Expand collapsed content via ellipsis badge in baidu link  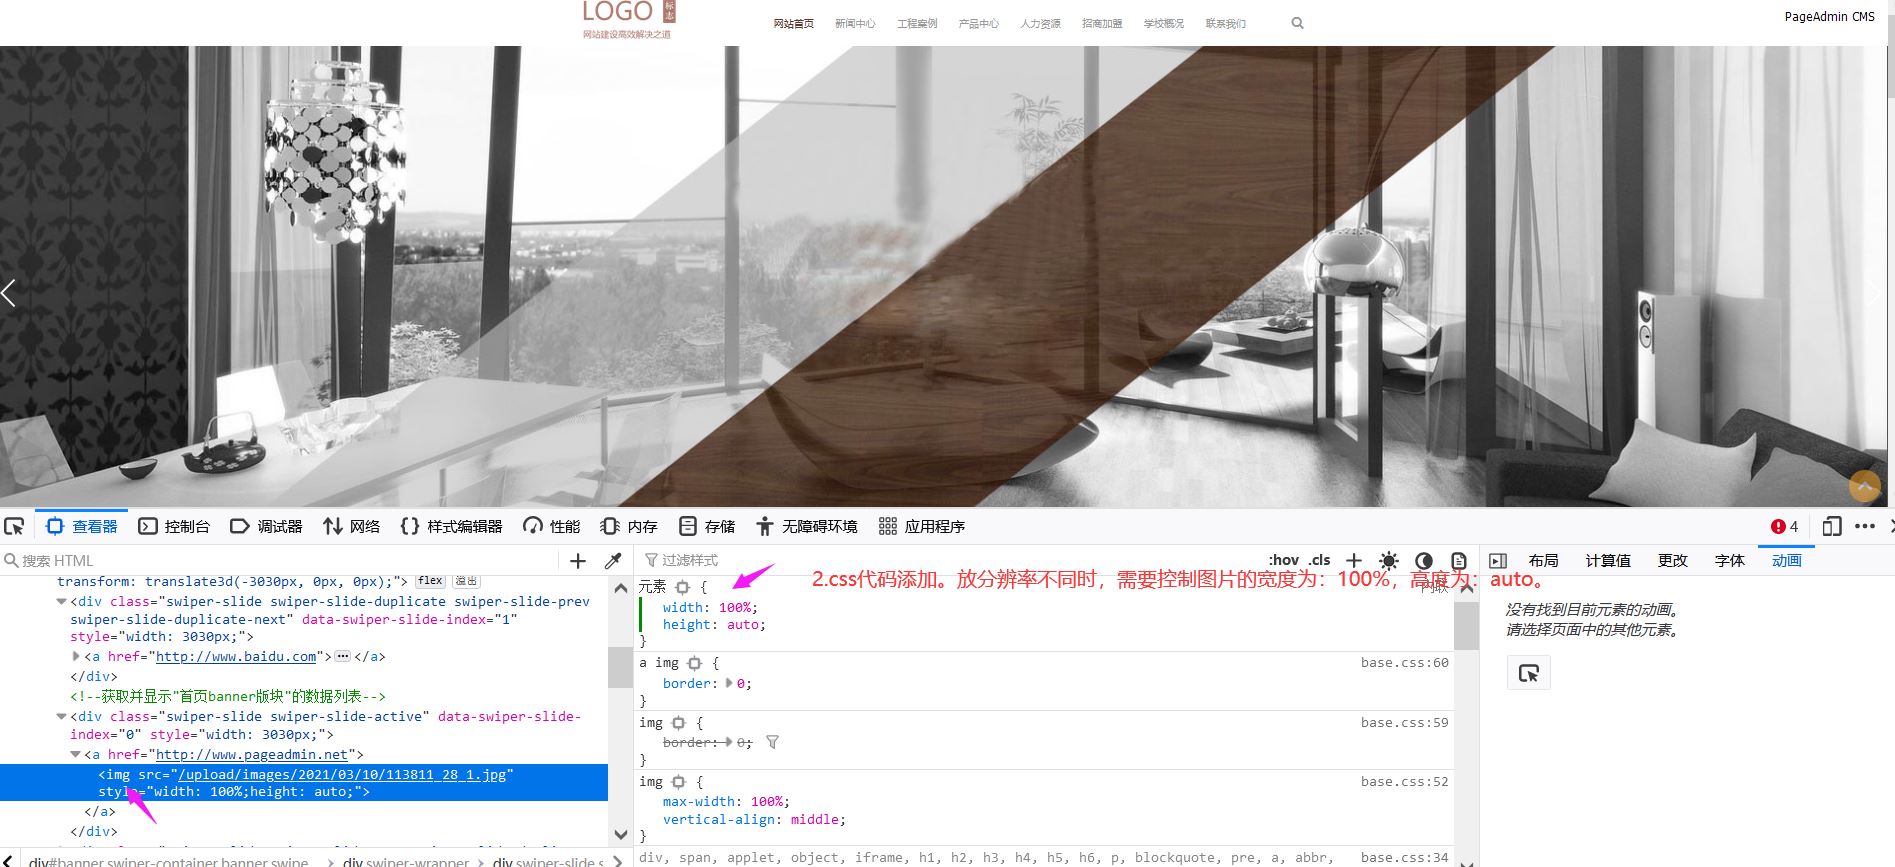click(x=343, y=656)
